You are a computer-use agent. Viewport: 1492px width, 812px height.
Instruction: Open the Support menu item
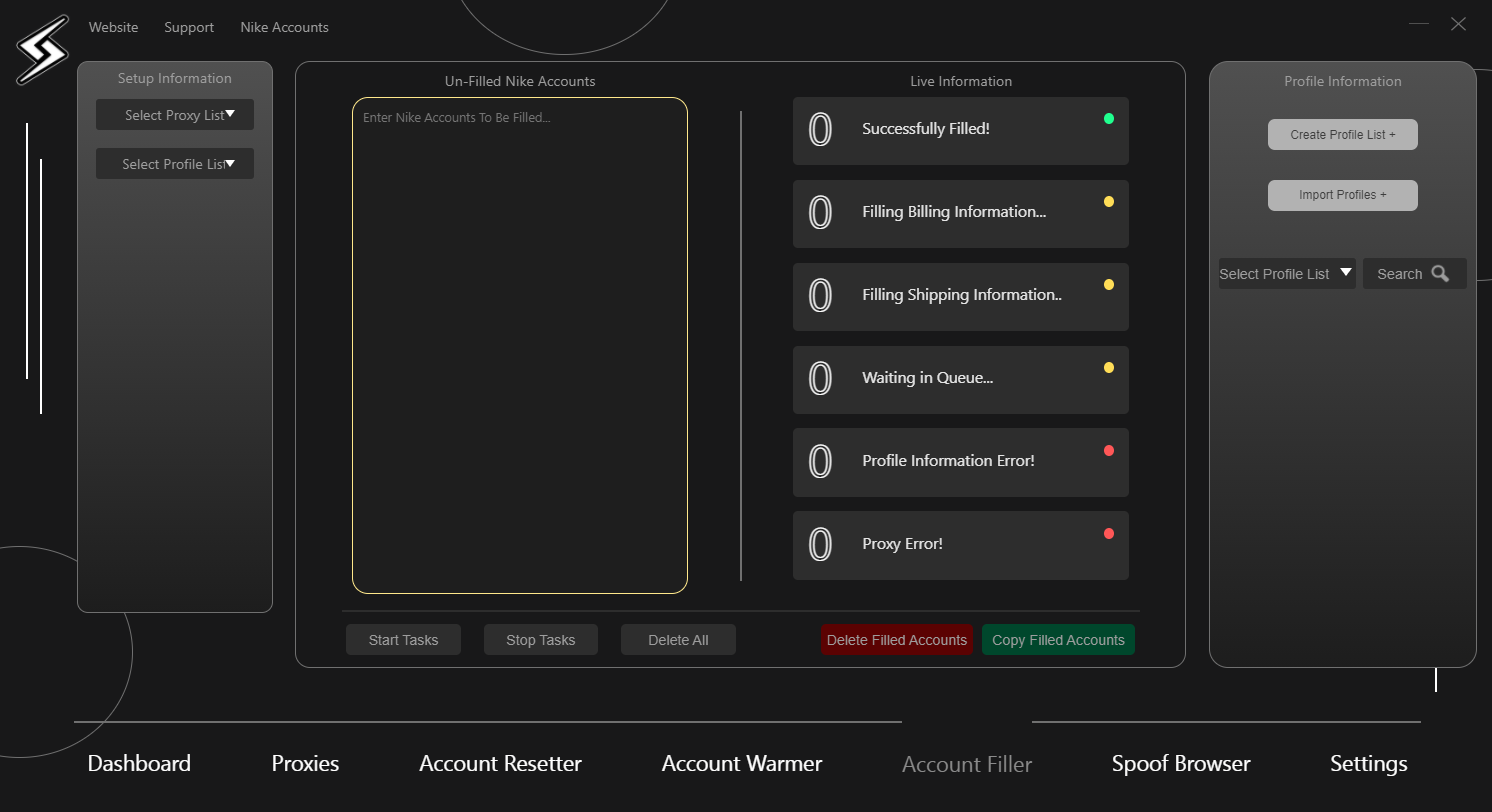[189, 27]
